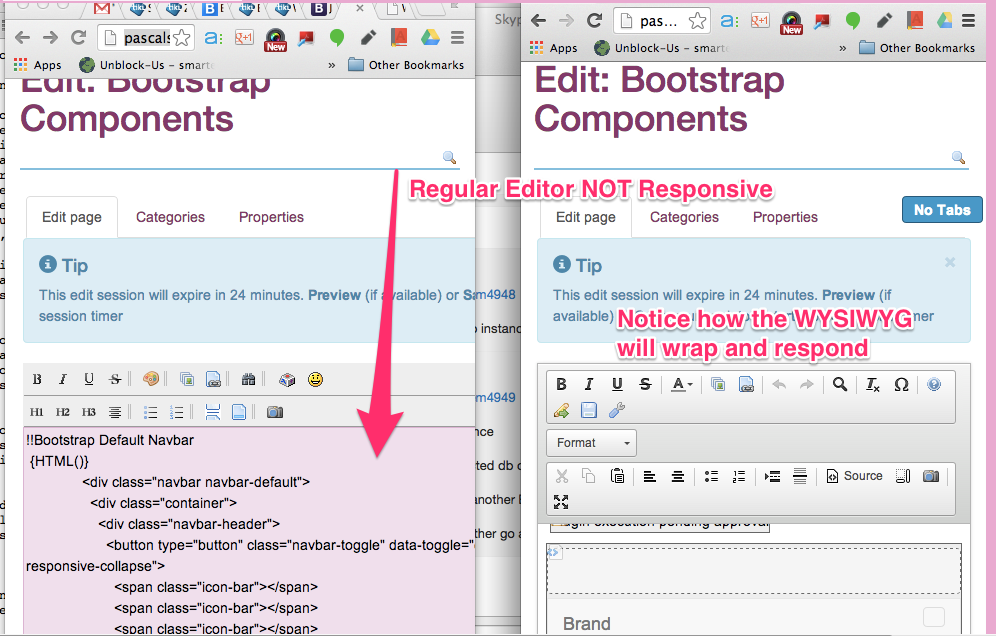Toggle maximize for the WYSIWYG editor
The width and height of the screenshot is (996, 636).
tap(561, 502)
